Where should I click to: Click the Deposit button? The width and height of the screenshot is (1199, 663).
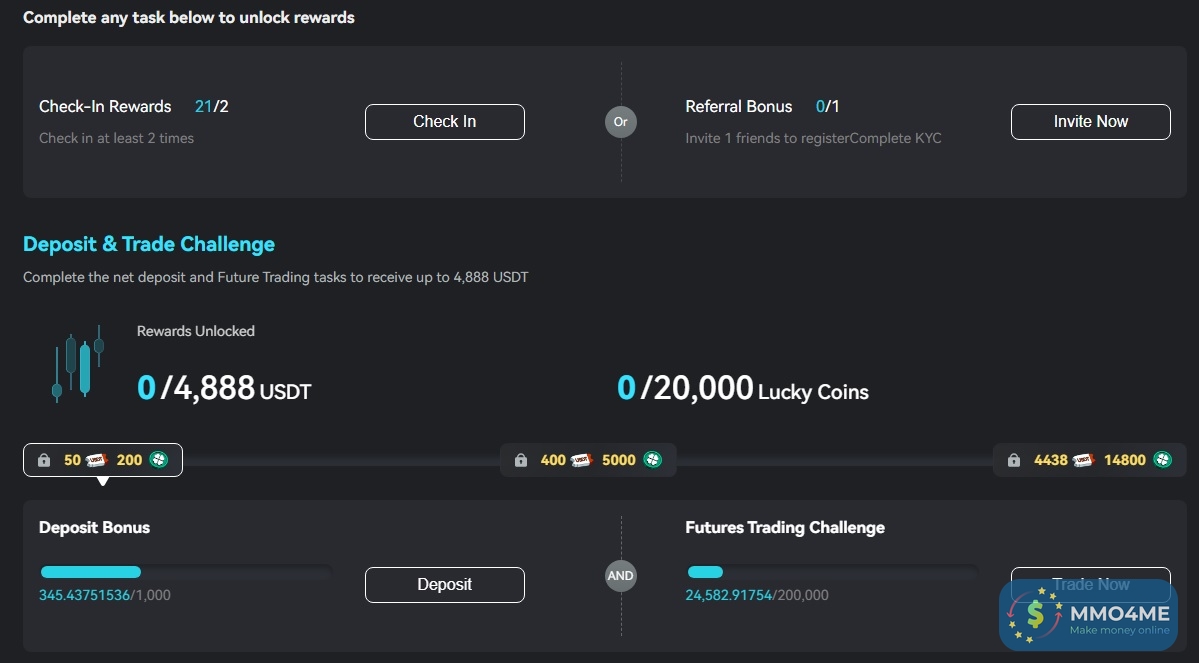click(x=444, y=585)
